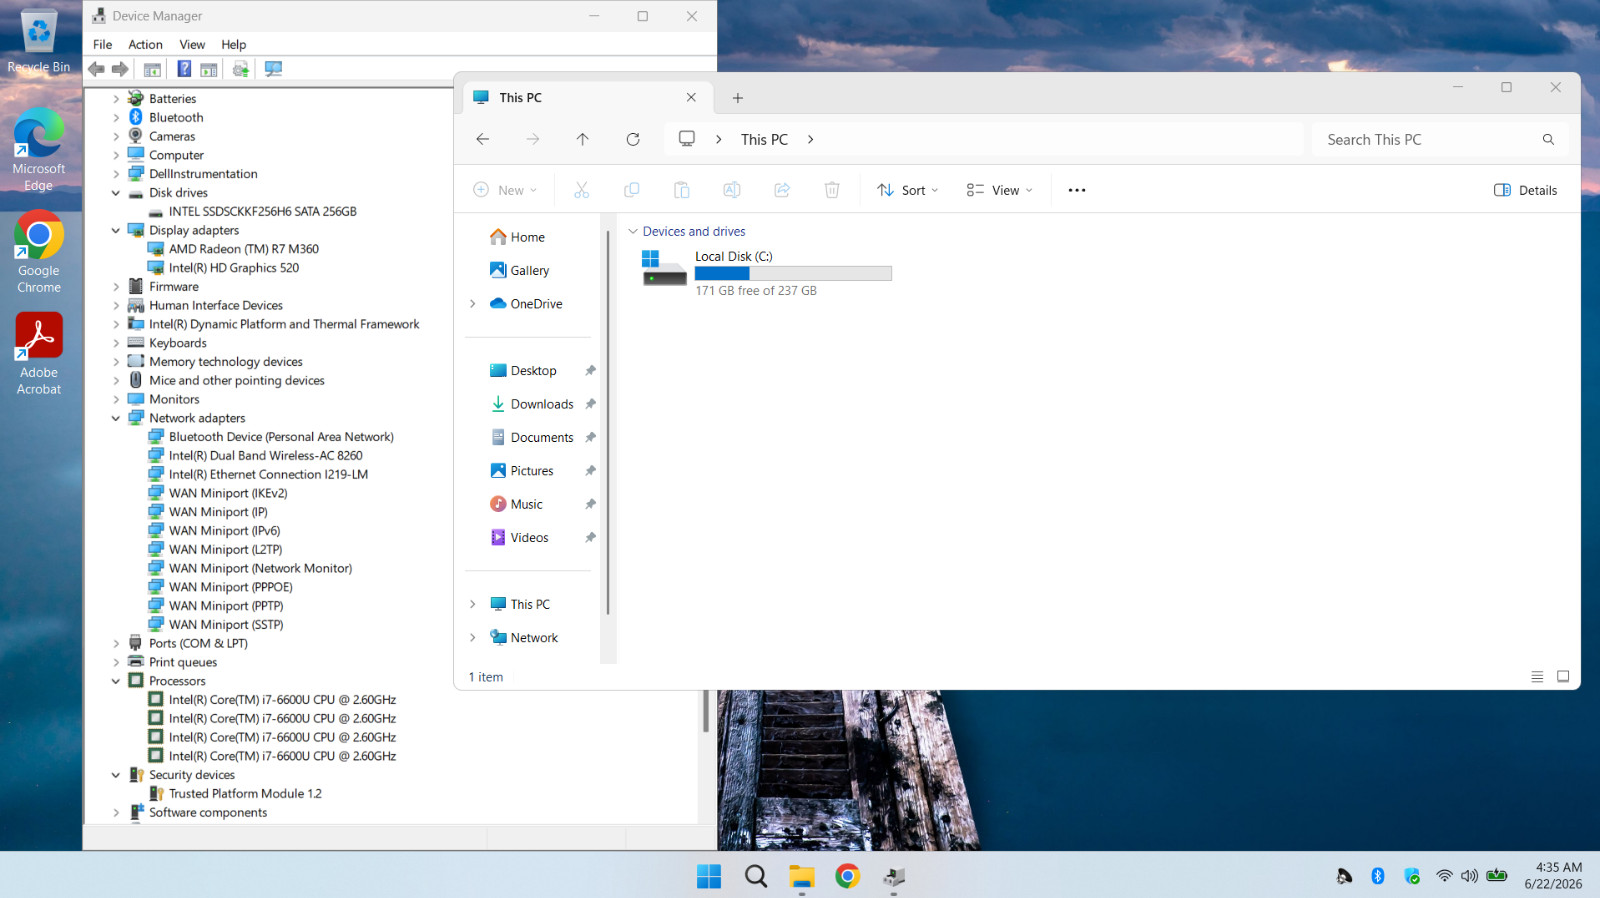
Task: Open the New dropdown in File Explorer
Action: coord(506,190)
